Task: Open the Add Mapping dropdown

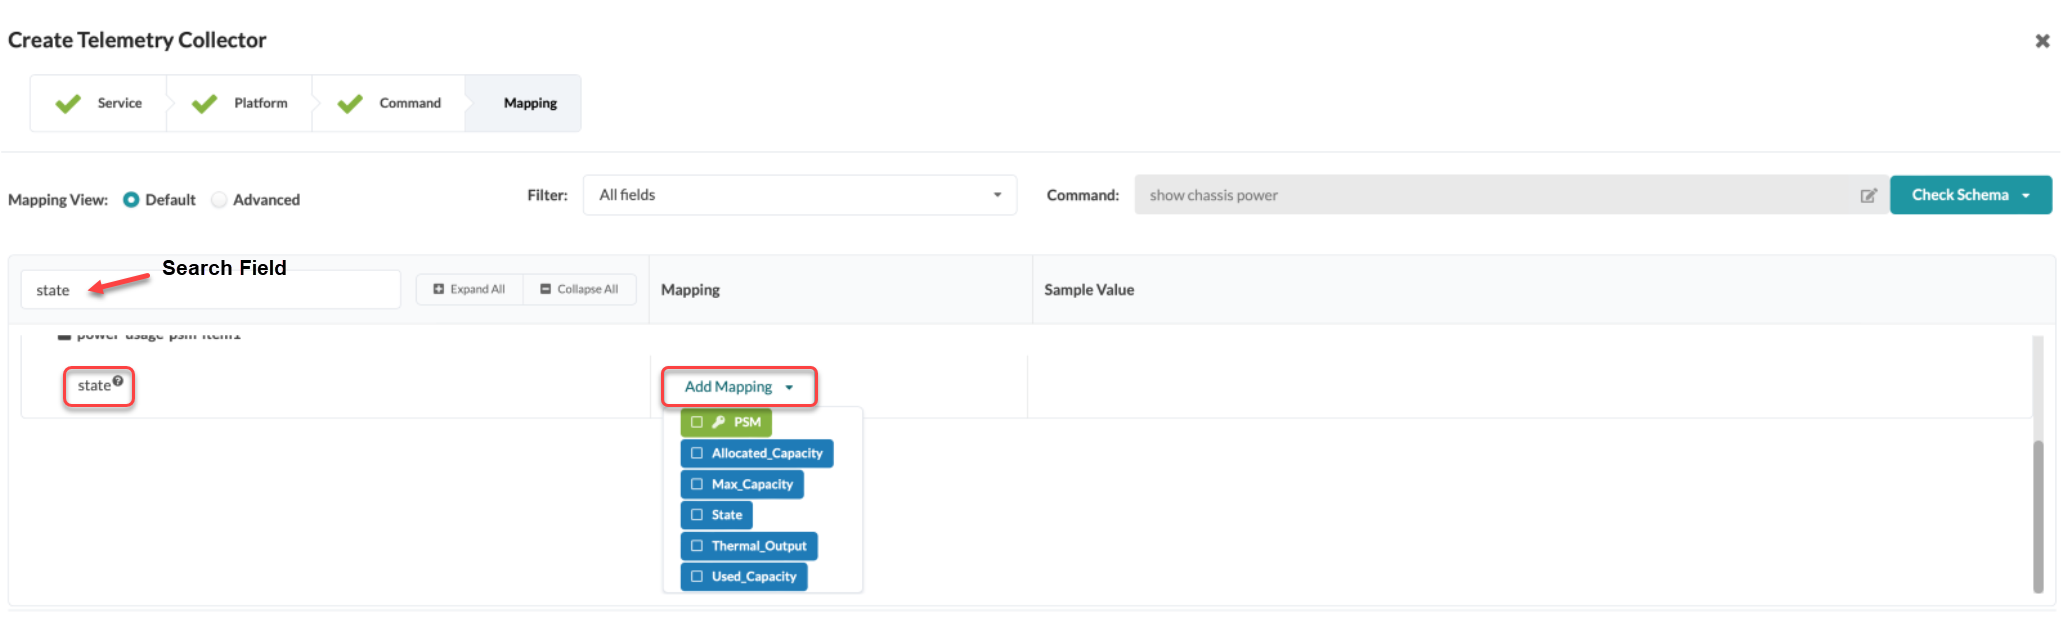Action: (738, 387)
